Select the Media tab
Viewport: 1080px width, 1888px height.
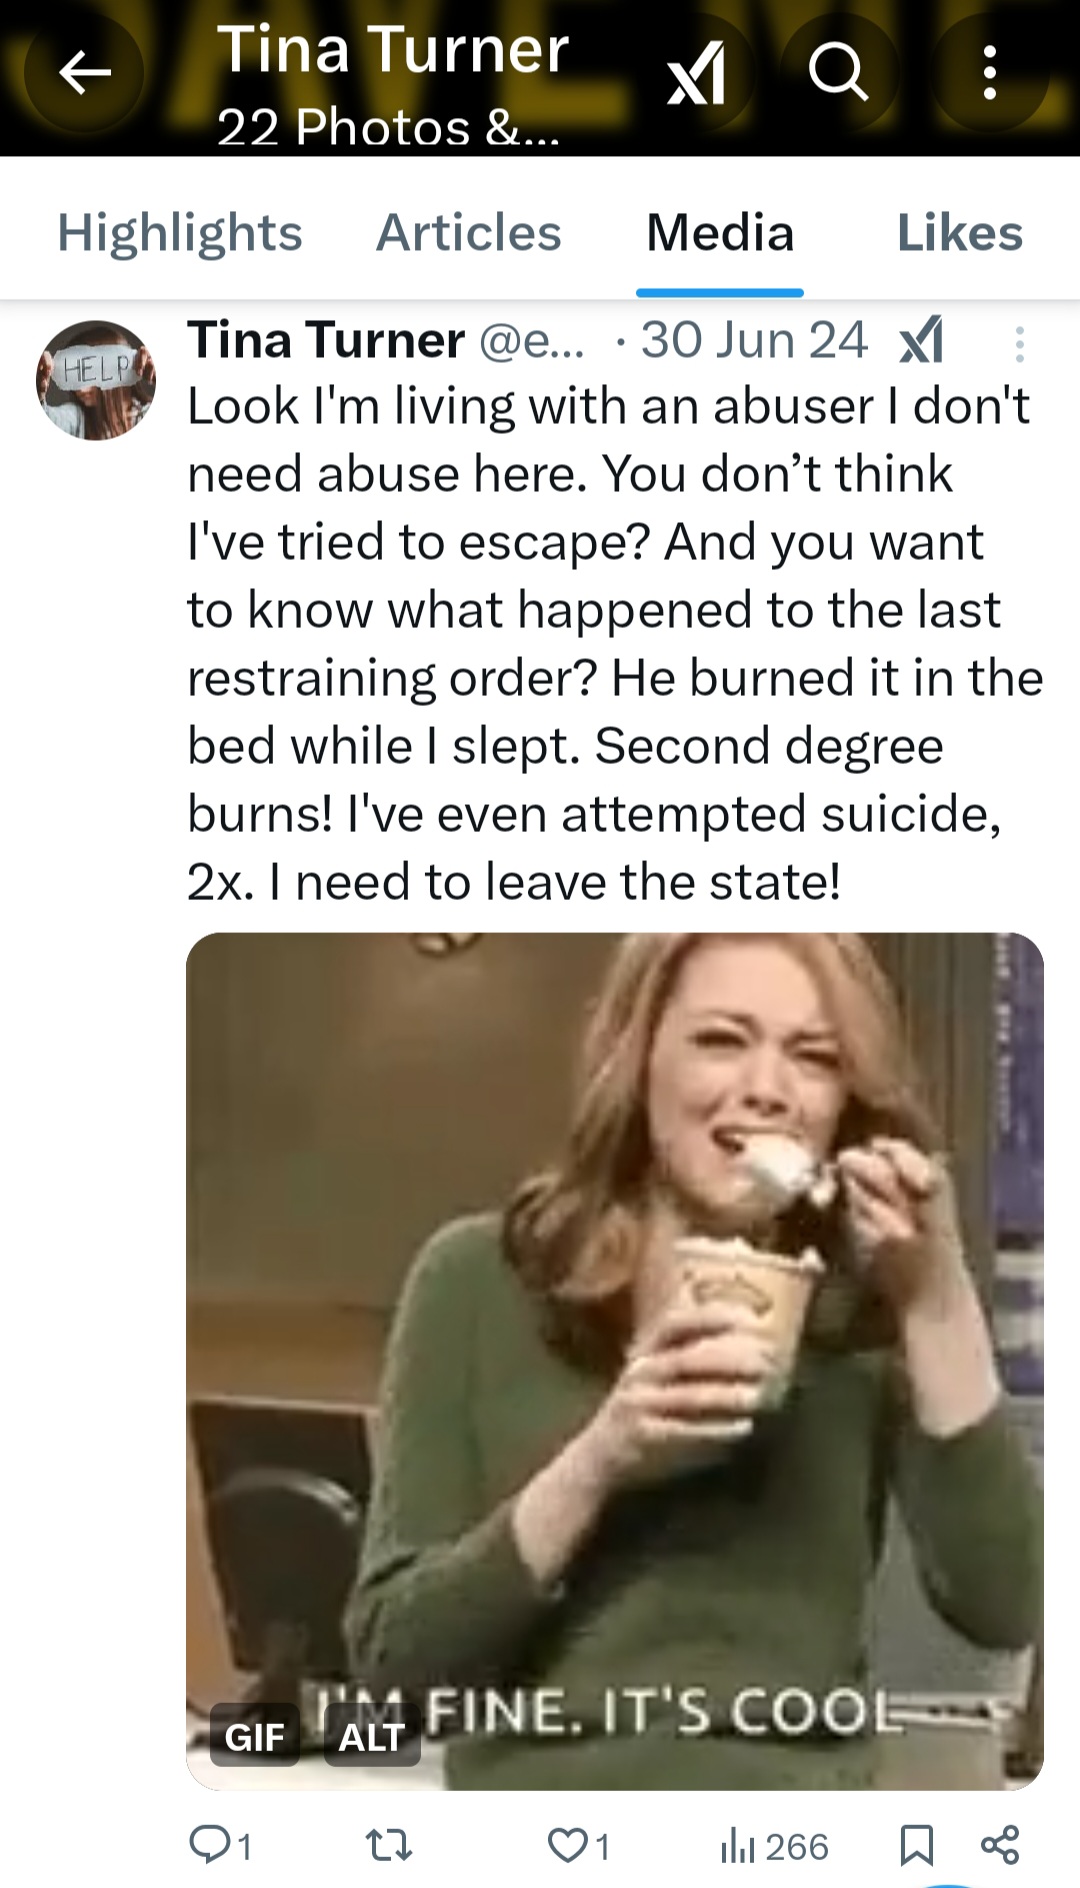coord(720,233)
